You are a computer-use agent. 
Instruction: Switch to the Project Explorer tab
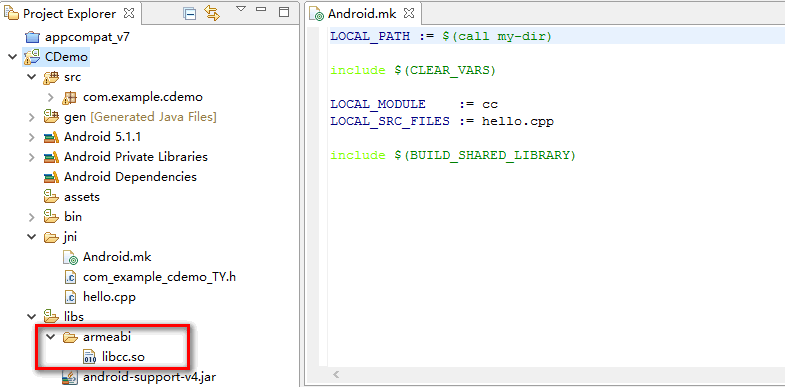click(x=70, y=14)
